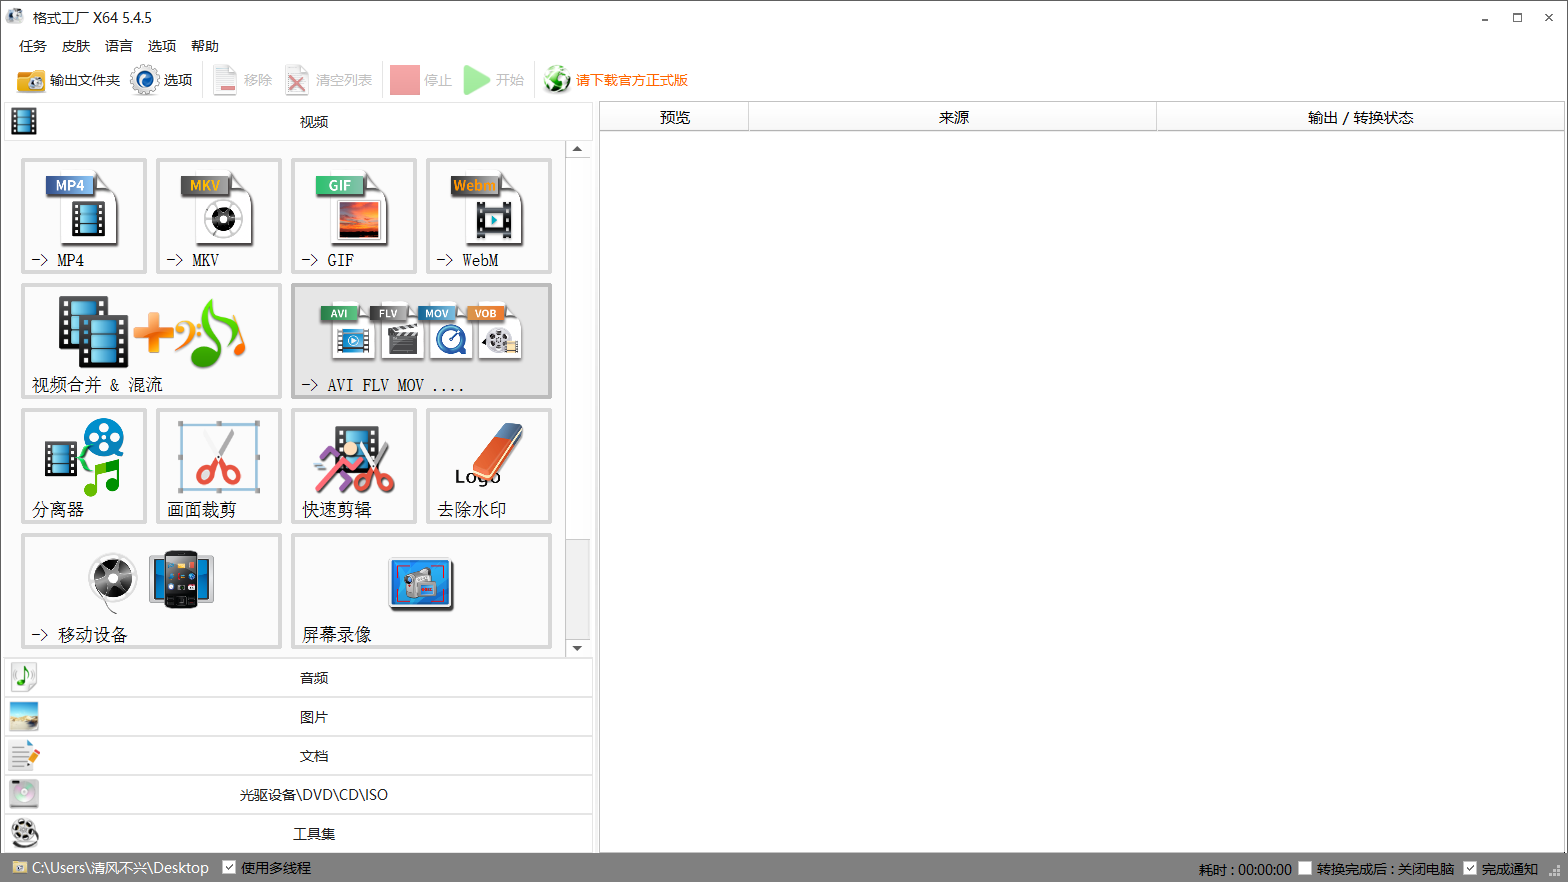Click the WebM format icon
The height and width of the screenshot is (882, 1568).
488,215
